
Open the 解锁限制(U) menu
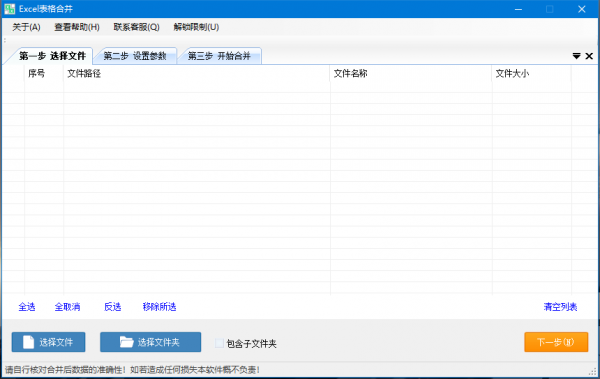[x=196, y=27]
